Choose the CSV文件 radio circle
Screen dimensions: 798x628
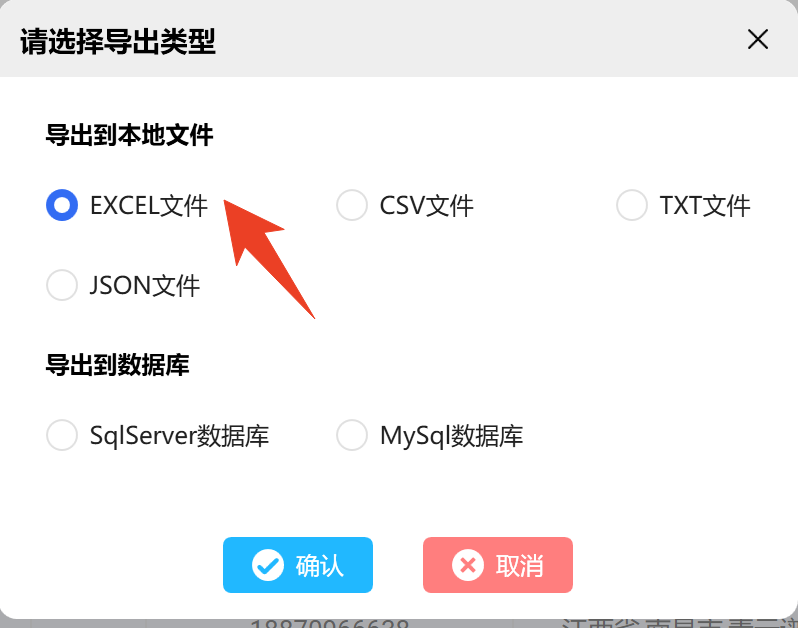352,205
